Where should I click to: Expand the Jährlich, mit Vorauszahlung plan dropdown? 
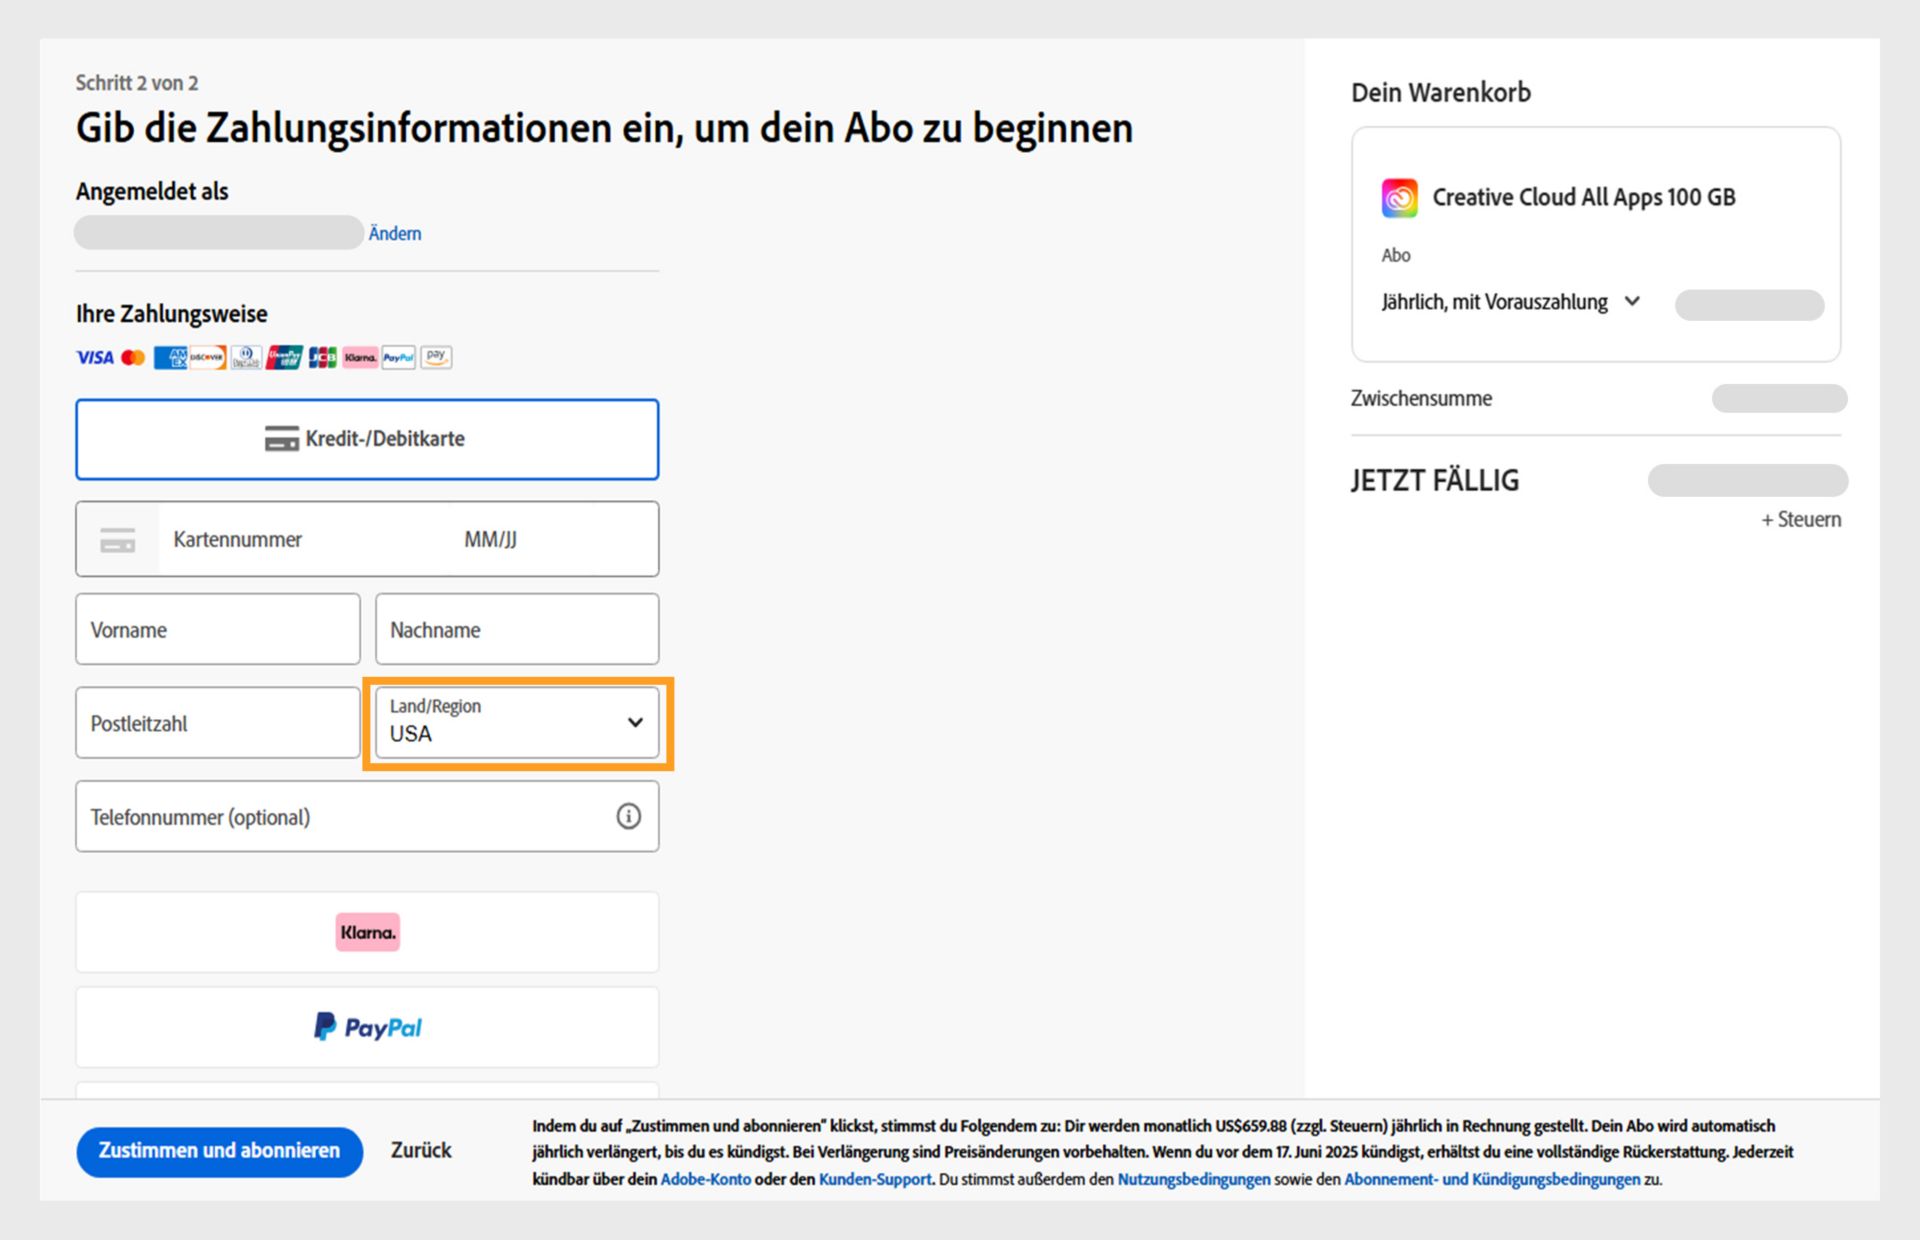(x=1511, y=302)
